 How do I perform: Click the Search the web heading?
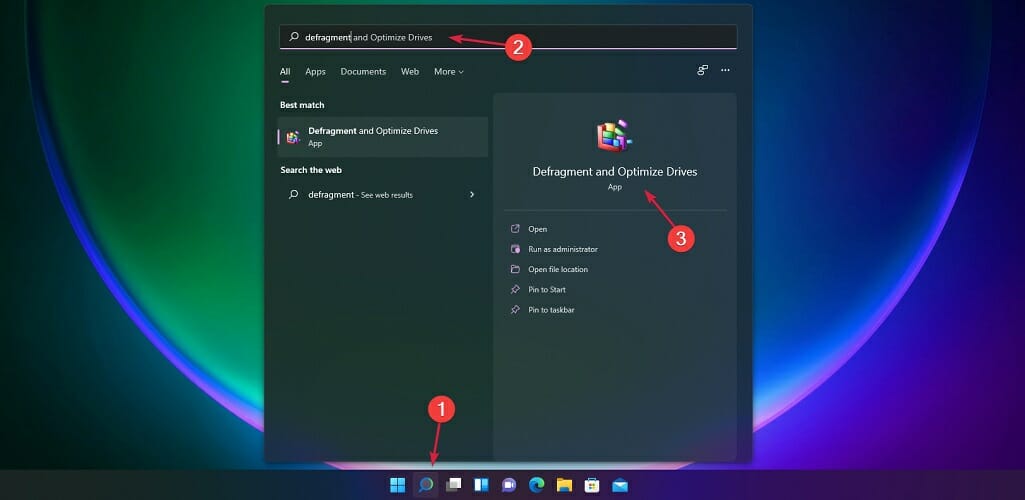pyautogui.click(x=311, y=170)
